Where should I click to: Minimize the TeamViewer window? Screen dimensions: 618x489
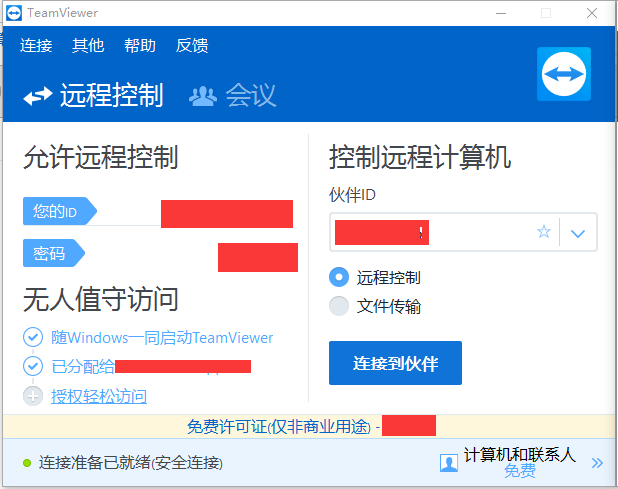501,13
